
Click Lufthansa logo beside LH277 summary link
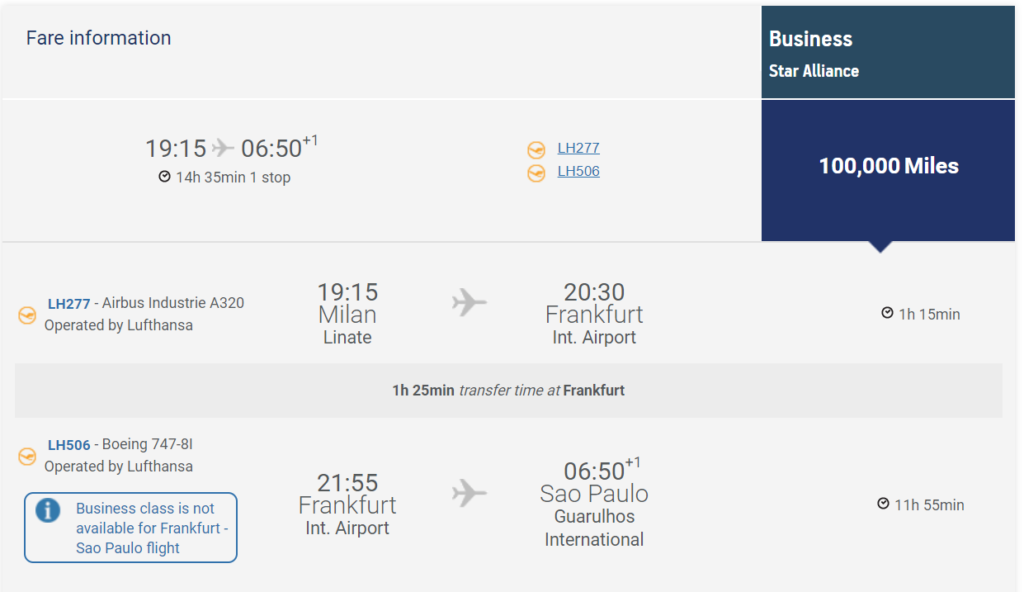[x=536, y=150]
